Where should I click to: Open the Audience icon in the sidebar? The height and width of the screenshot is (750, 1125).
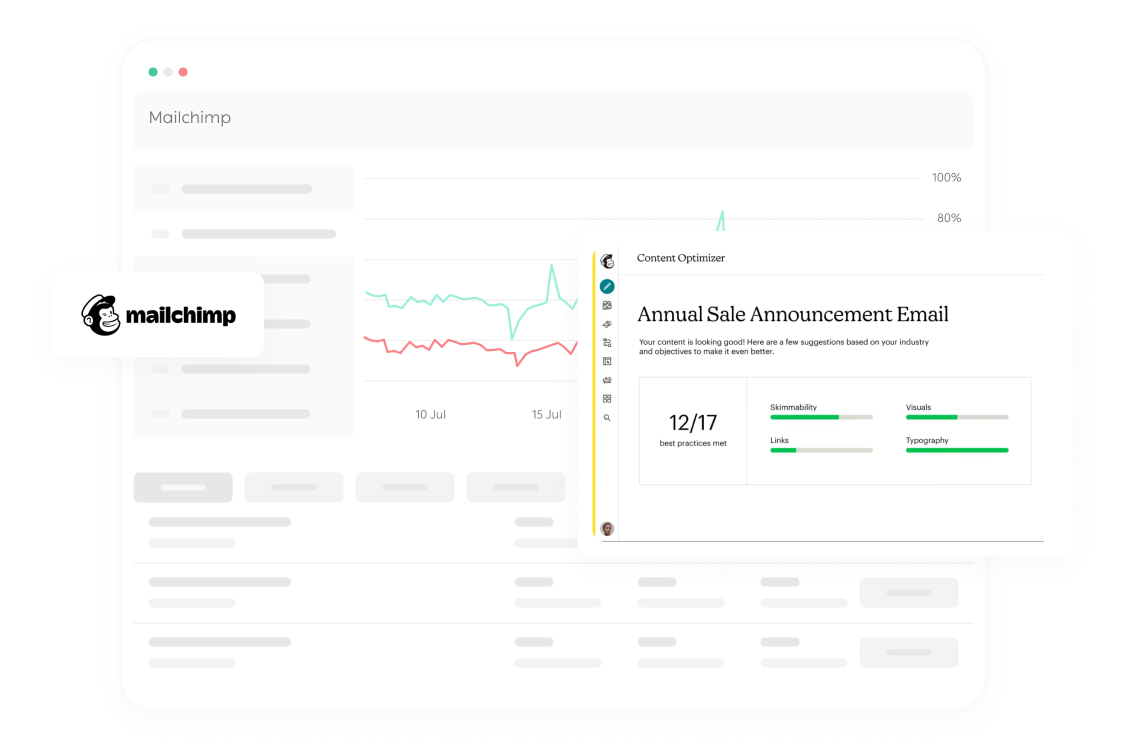coord(607,306)
